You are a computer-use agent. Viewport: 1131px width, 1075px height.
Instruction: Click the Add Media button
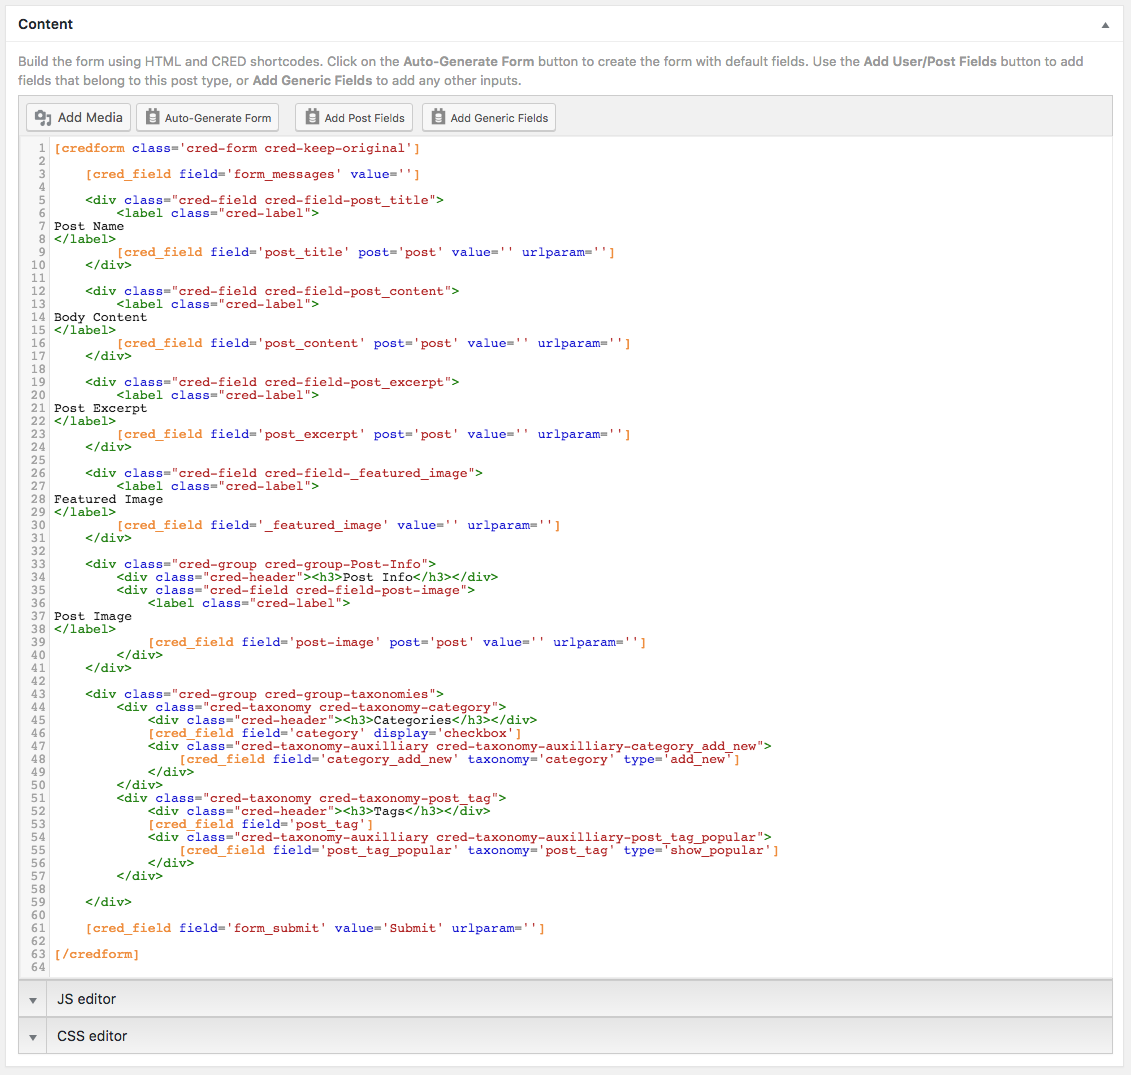[x=79, y=118]
